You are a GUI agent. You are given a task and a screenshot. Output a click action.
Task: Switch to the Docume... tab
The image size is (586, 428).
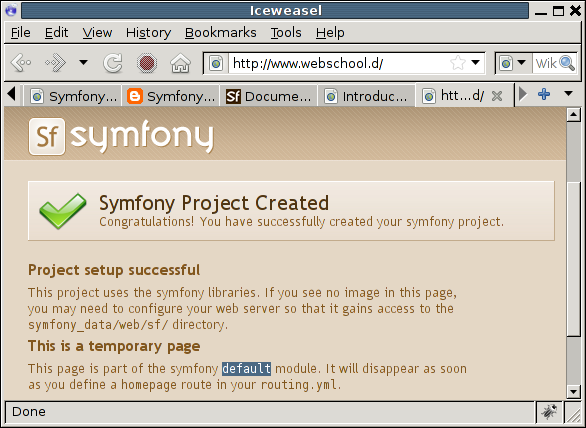coord(268,96)
